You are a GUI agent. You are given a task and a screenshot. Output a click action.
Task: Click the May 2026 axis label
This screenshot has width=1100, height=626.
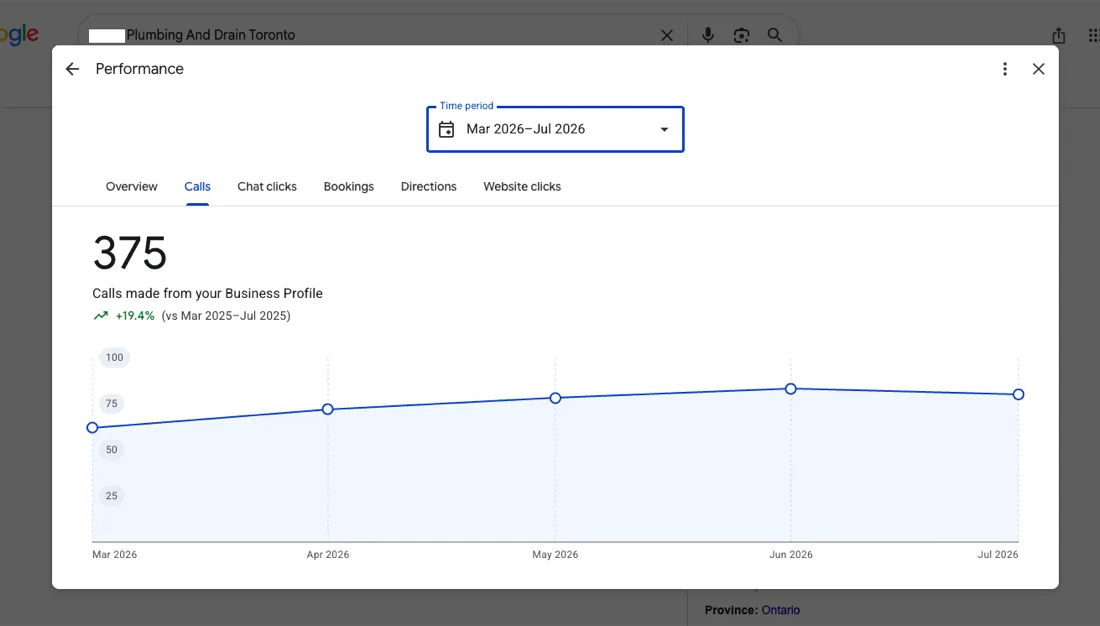pos(555,554)
